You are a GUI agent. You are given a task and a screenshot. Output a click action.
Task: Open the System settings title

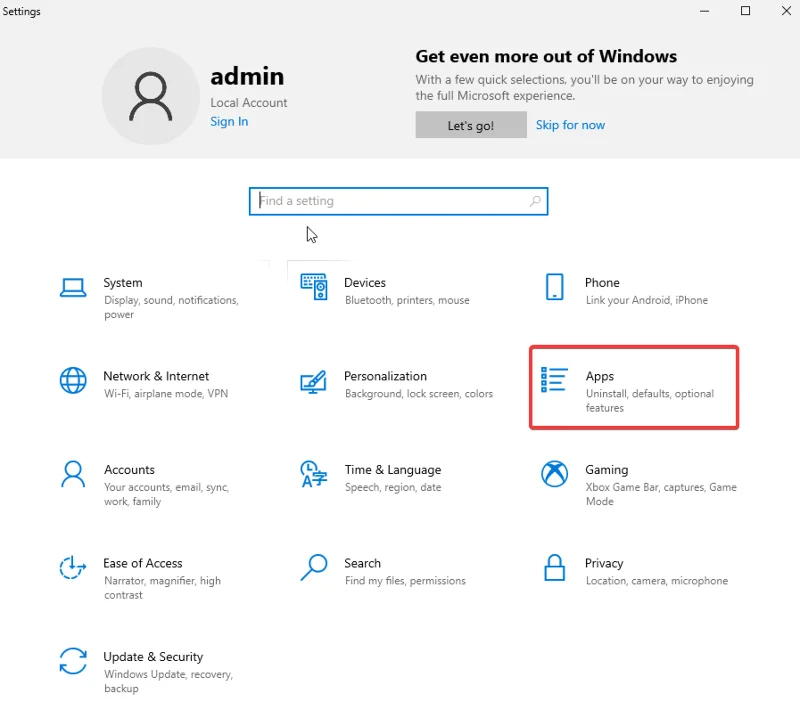tap(122, 283)
